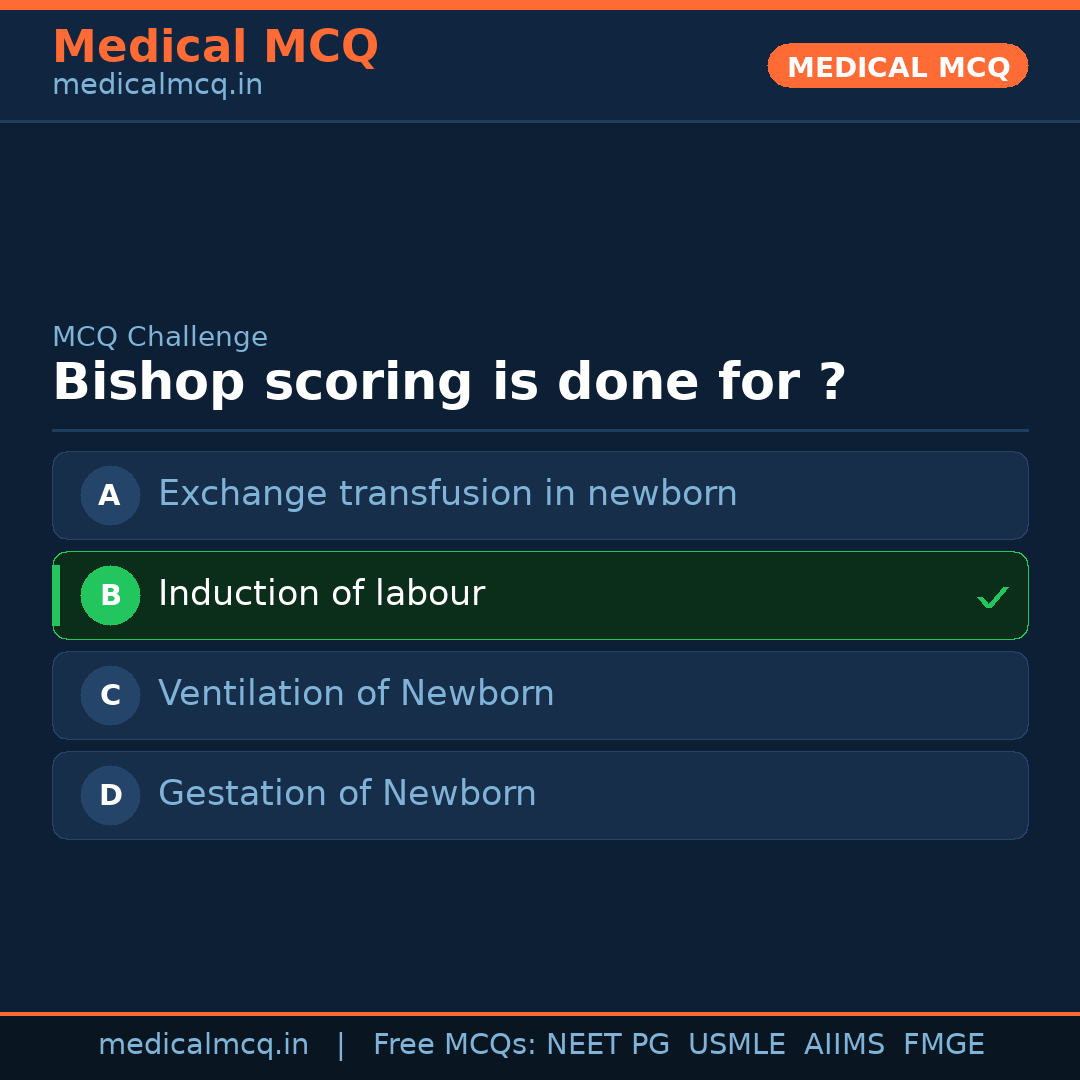Click the letter D circle icon
1080x1080 pixels.
pos(110,795)
